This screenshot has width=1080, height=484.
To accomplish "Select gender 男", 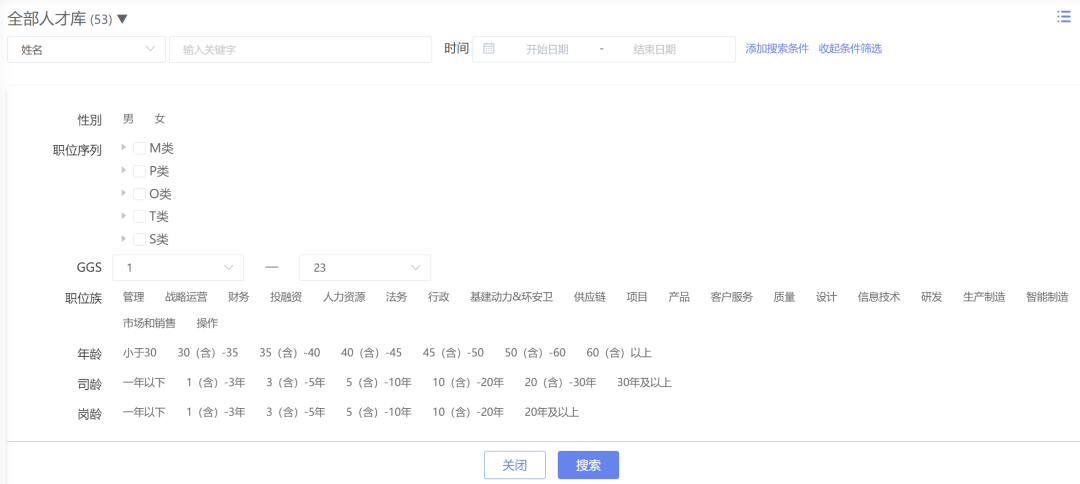I will coord(128,119).
